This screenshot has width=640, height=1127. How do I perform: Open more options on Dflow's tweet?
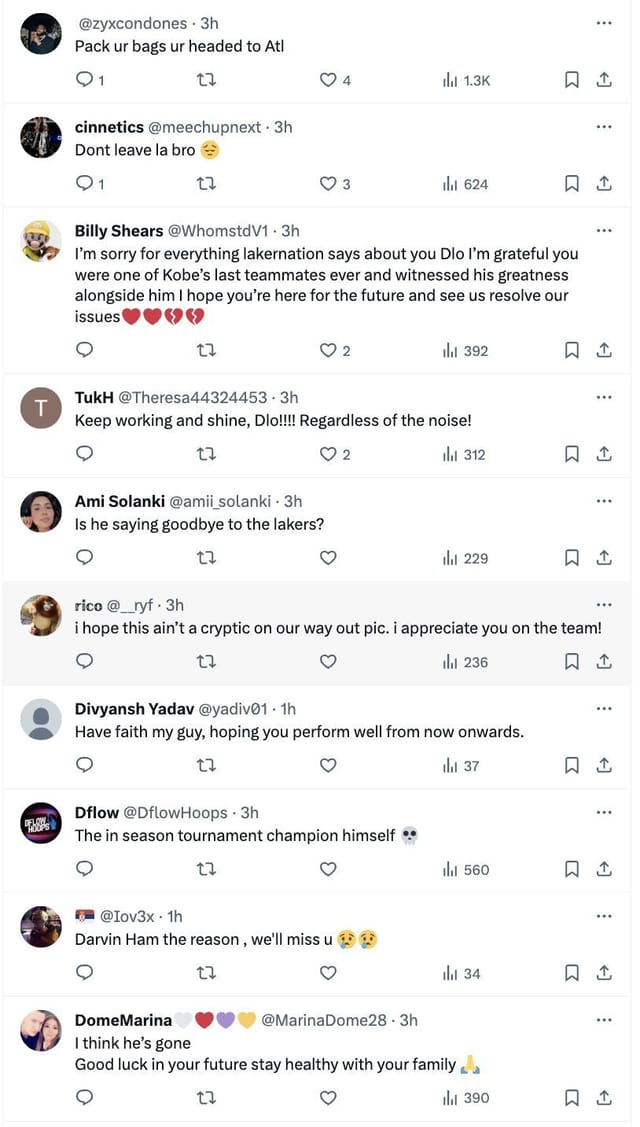tap(603, 812)
